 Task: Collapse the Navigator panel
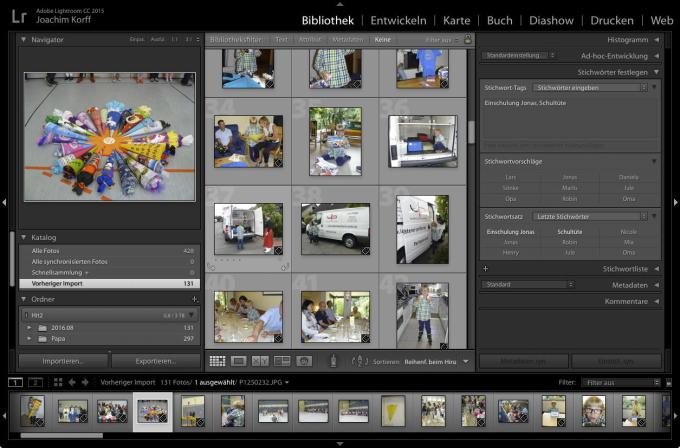(x=23, y=39)
